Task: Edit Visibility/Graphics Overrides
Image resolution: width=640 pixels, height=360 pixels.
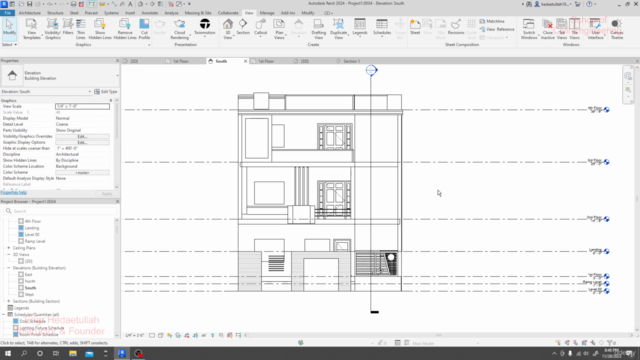Action: point(82,136)
